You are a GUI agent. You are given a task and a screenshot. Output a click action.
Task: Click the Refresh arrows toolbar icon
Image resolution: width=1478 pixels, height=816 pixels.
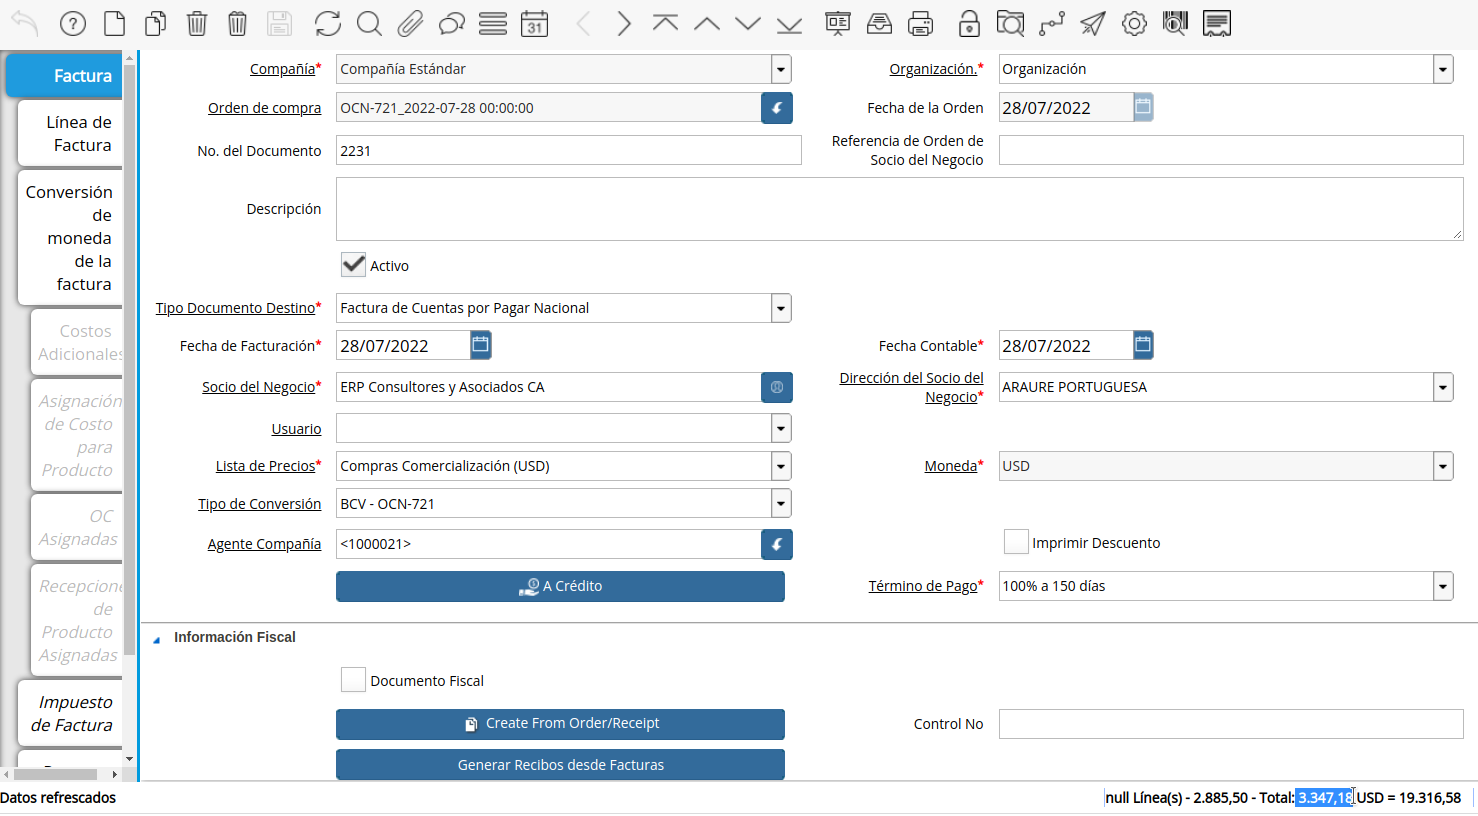pyautogui.click(x=327, y=24)
